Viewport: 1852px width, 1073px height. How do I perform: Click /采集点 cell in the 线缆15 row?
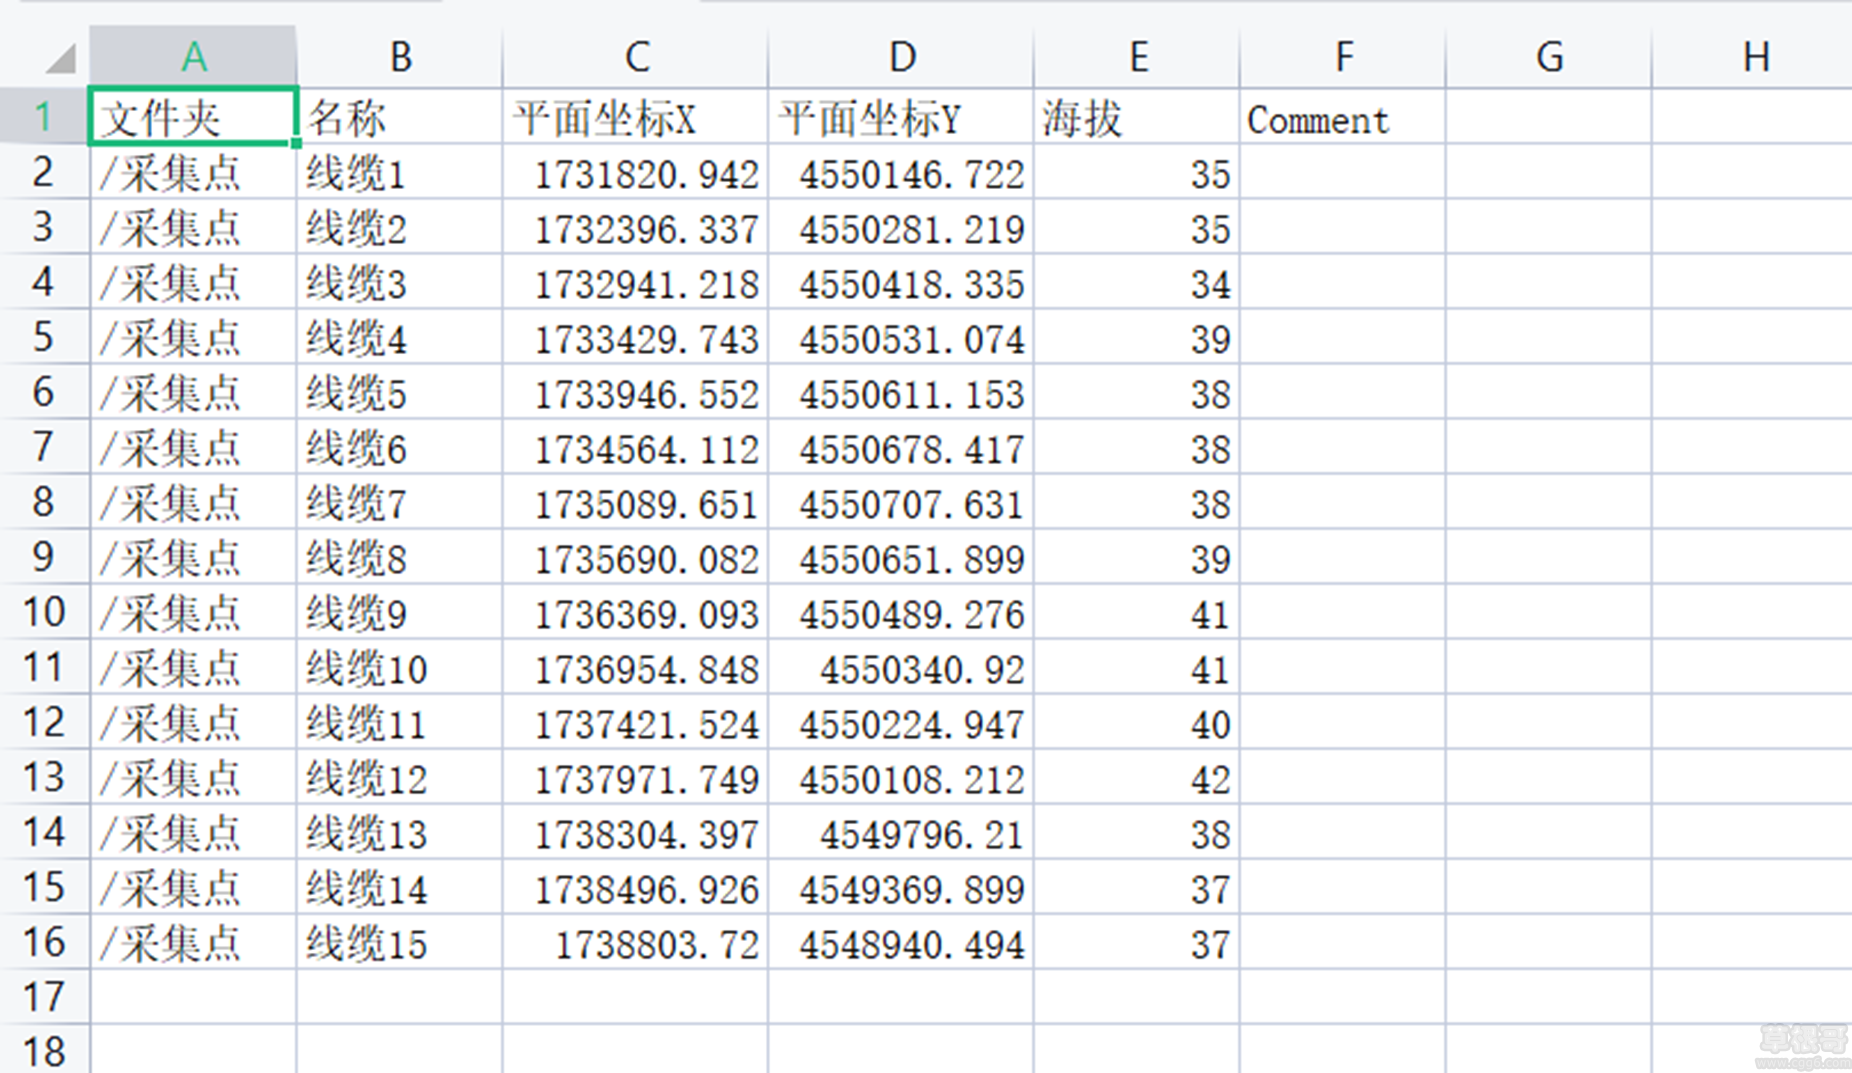(193, 942)
